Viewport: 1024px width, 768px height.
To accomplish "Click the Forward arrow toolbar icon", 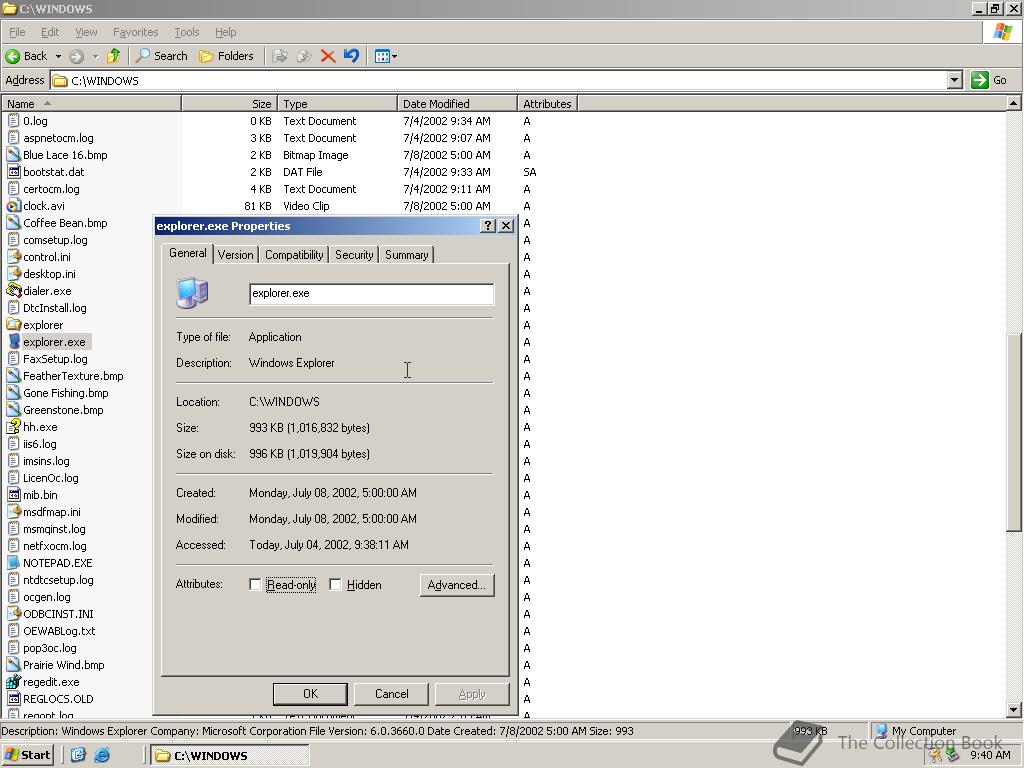I will tap(76, 56).
